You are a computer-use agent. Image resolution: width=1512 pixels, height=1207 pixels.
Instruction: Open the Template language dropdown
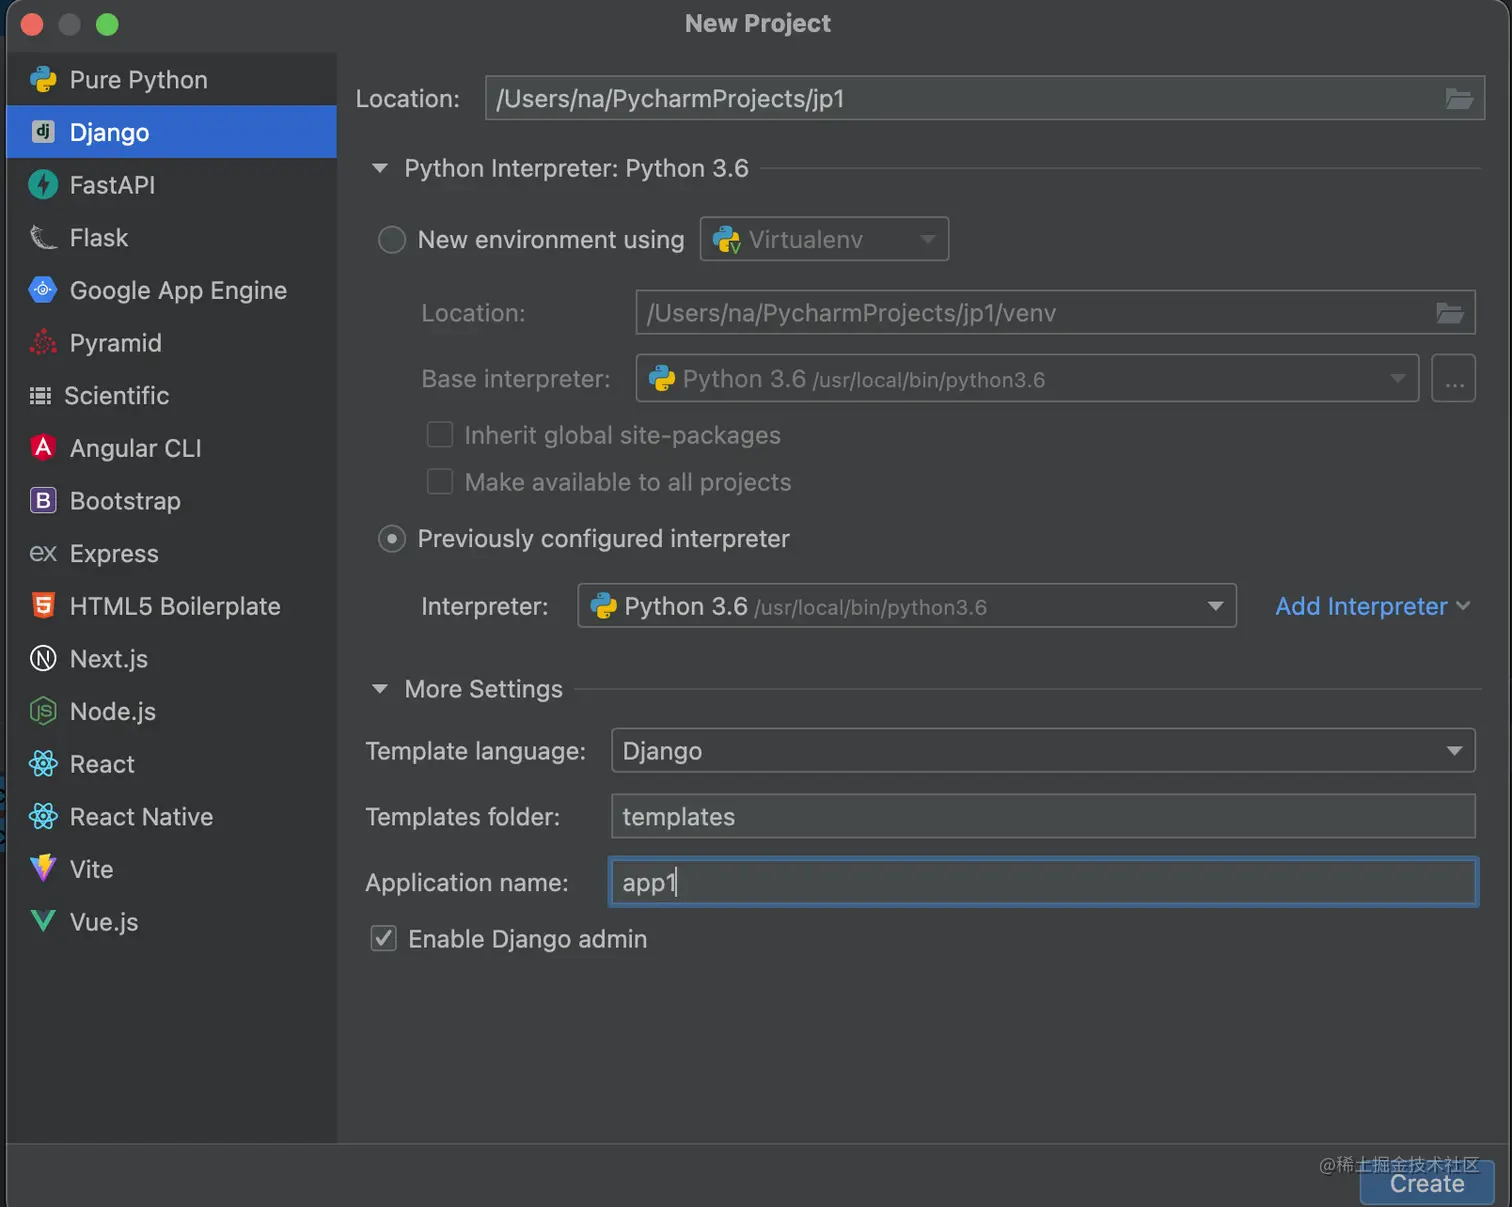coord(1454,751)
